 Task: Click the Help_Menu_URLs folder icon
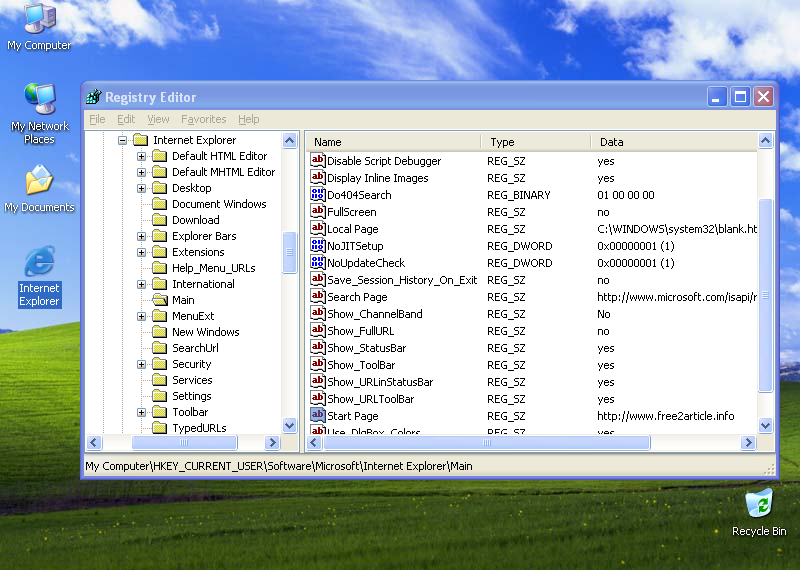(x=160, y=268)
